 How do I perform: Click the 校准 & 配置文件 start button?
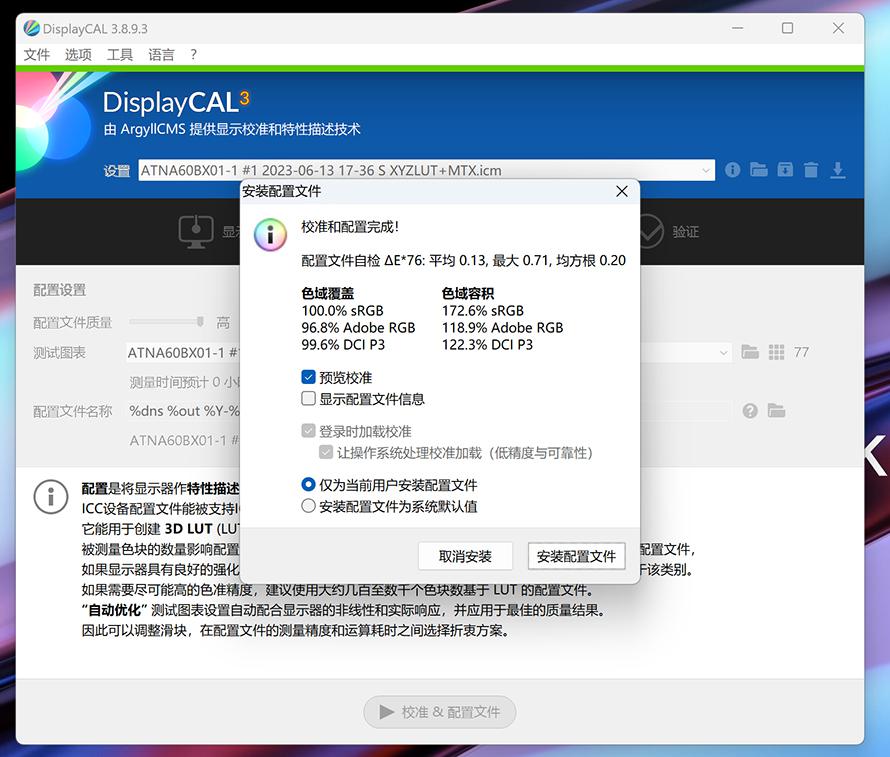click(440, 712)
